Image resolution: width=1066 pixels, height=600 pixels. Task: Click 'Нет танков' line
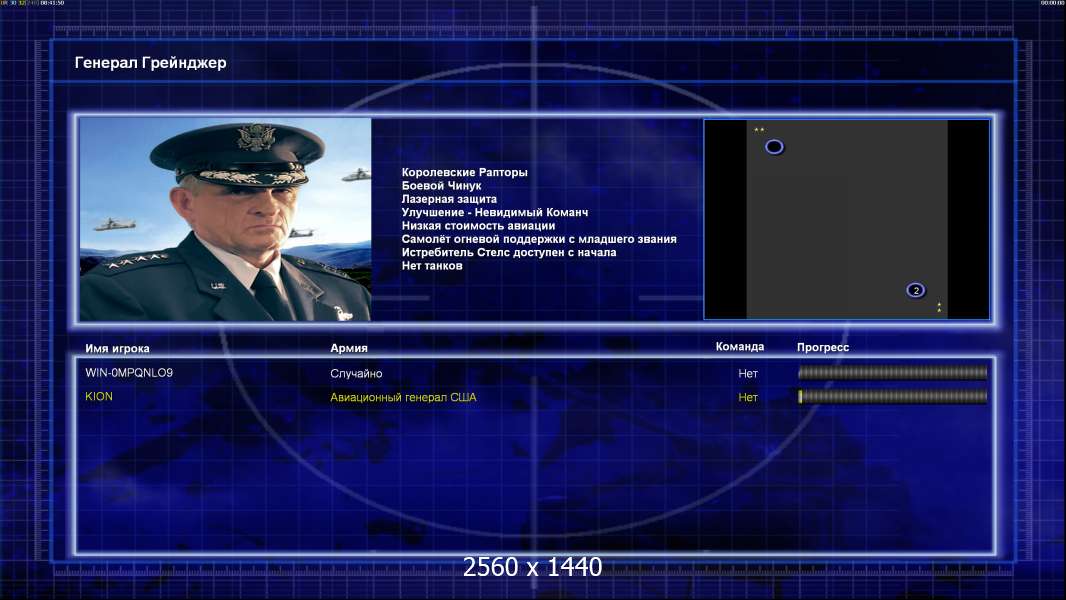[x=432, y=266]
